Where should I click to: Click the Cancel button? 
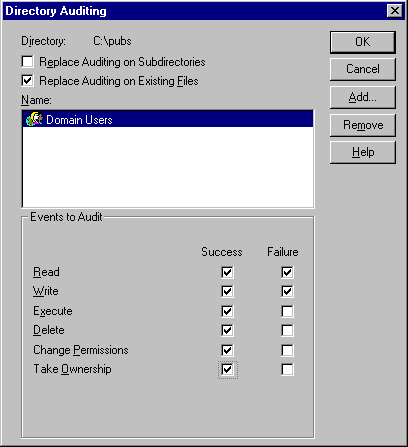(363, 69)
